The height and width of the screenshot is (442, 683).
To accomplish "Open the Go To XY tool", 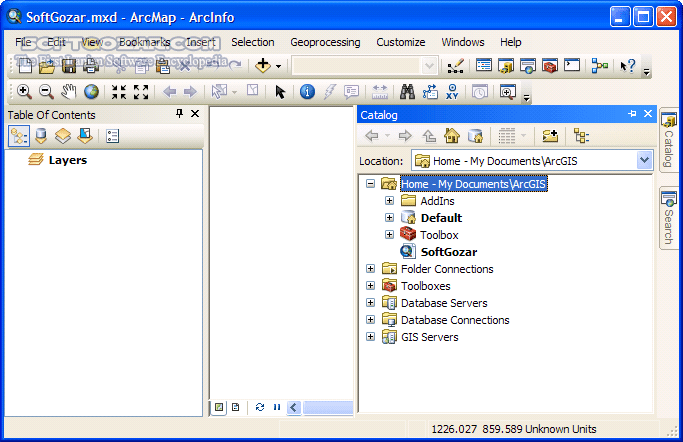I will [x=452, y=92].
